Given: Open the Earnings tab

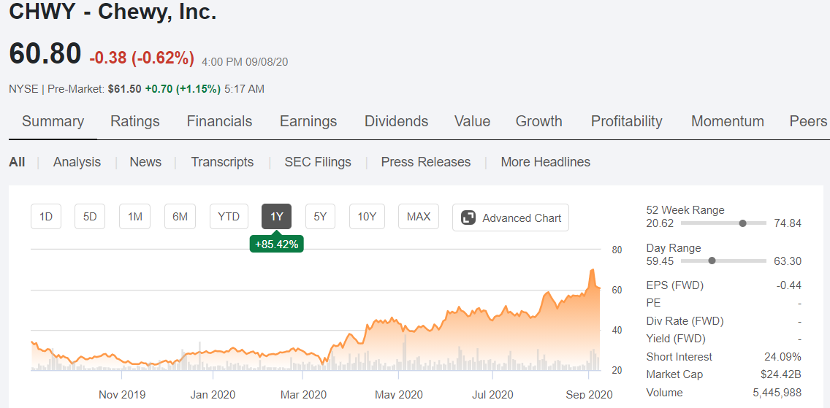Looking at the screenshot, I should 308,121.
